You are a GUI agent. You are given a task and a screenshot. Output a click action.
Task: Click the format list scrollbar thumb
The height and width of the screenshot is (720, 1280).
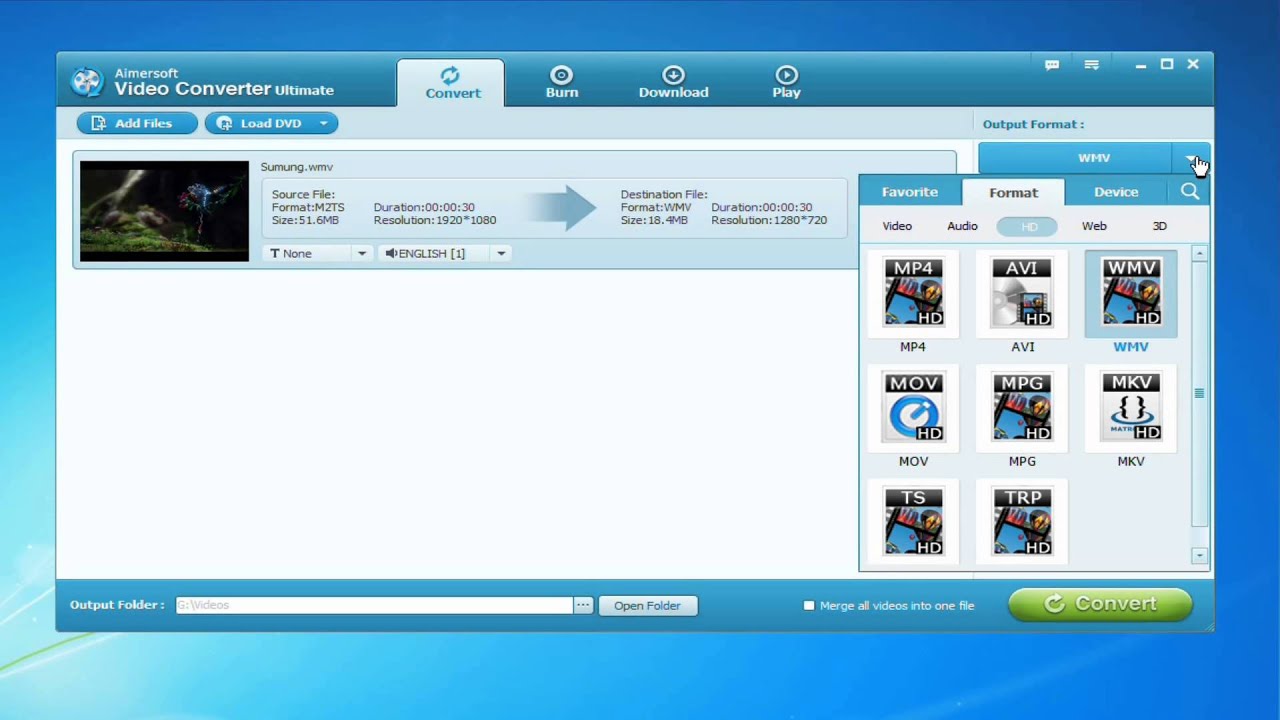(1199, 394)
